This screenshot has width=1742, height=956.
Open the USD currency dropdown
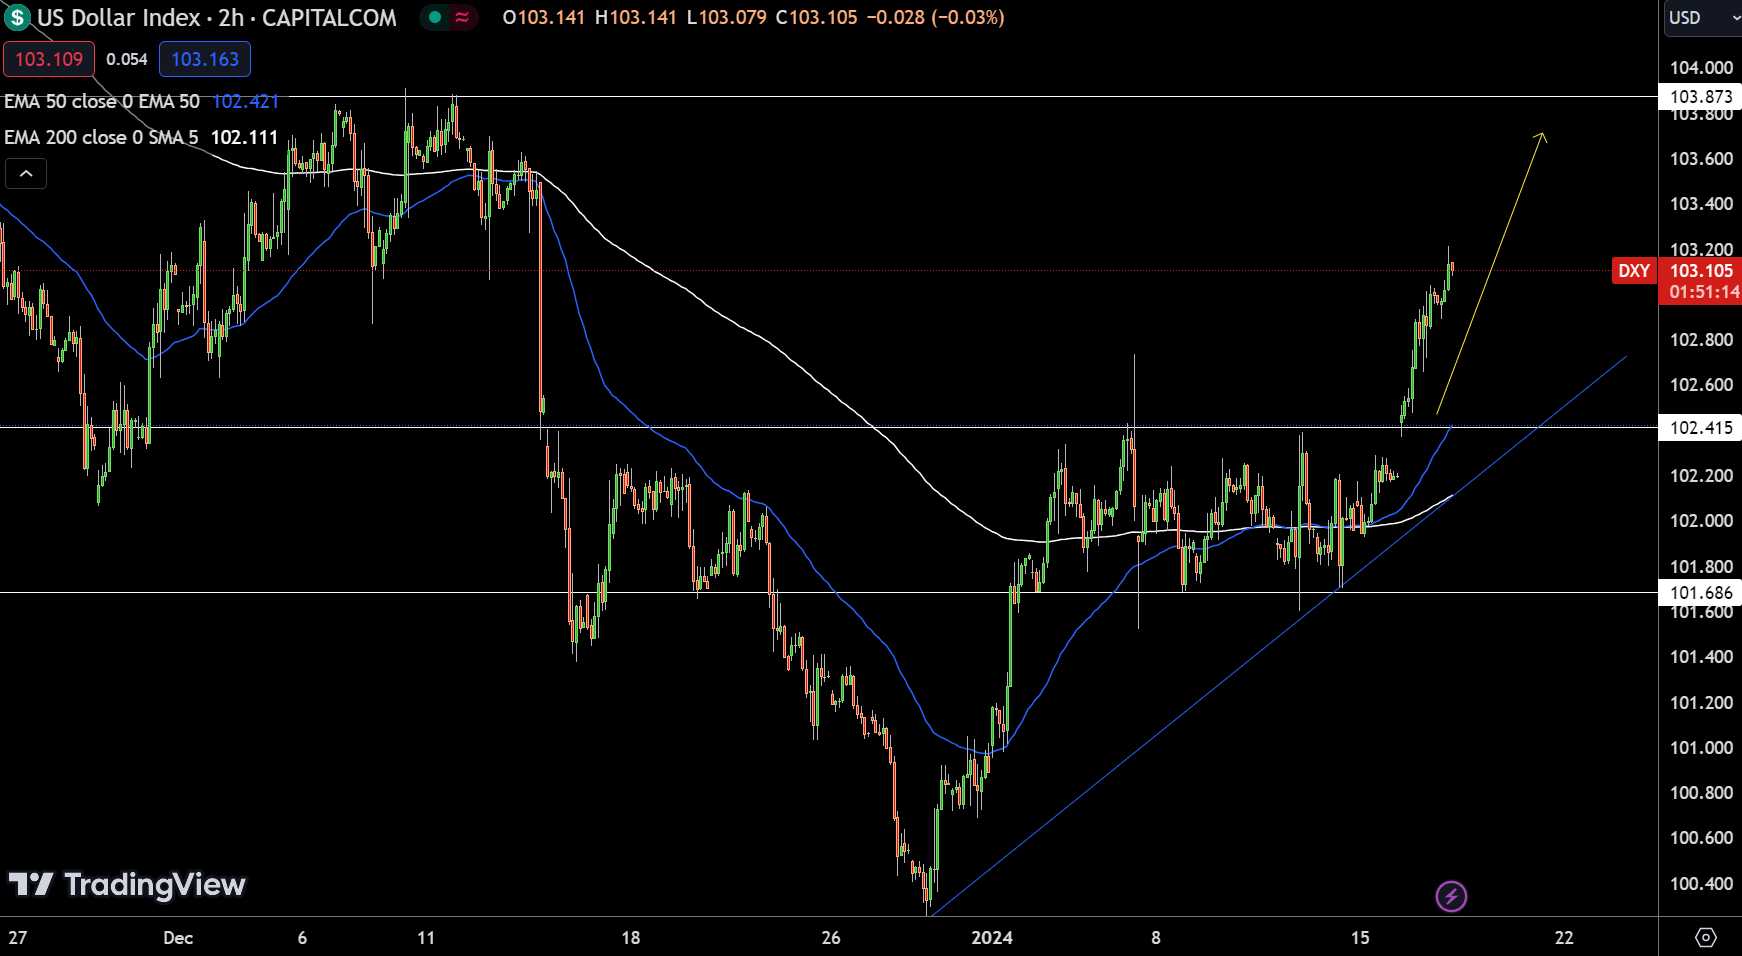(x=1702, y=18)
